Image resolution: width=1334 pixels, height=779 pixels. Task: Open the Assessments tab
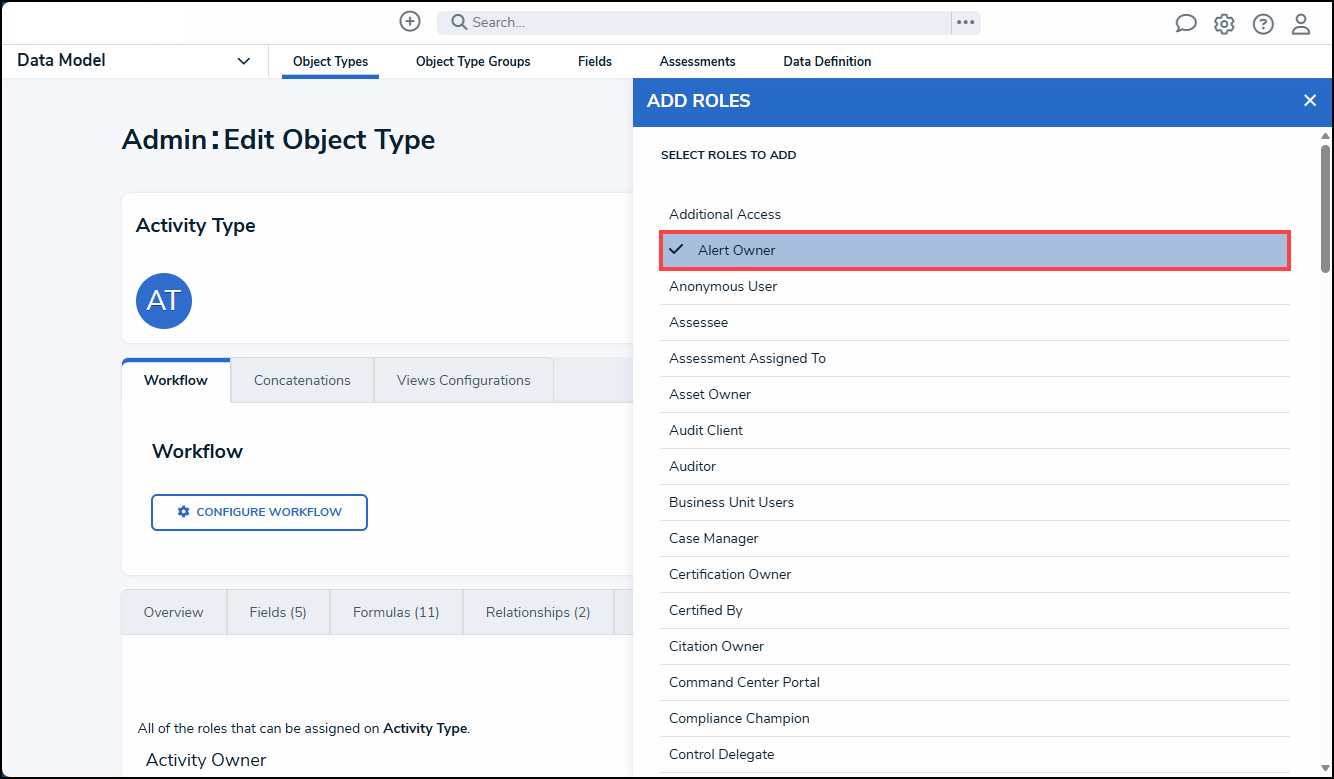click(697, 62)
